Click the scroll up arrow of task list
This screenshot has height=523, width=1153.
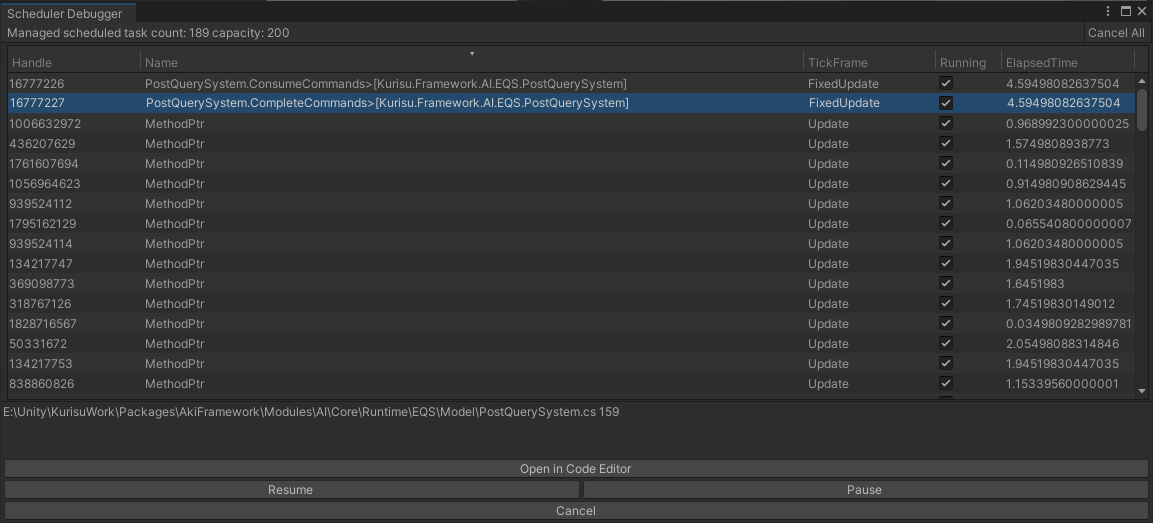pos(1142,81)
